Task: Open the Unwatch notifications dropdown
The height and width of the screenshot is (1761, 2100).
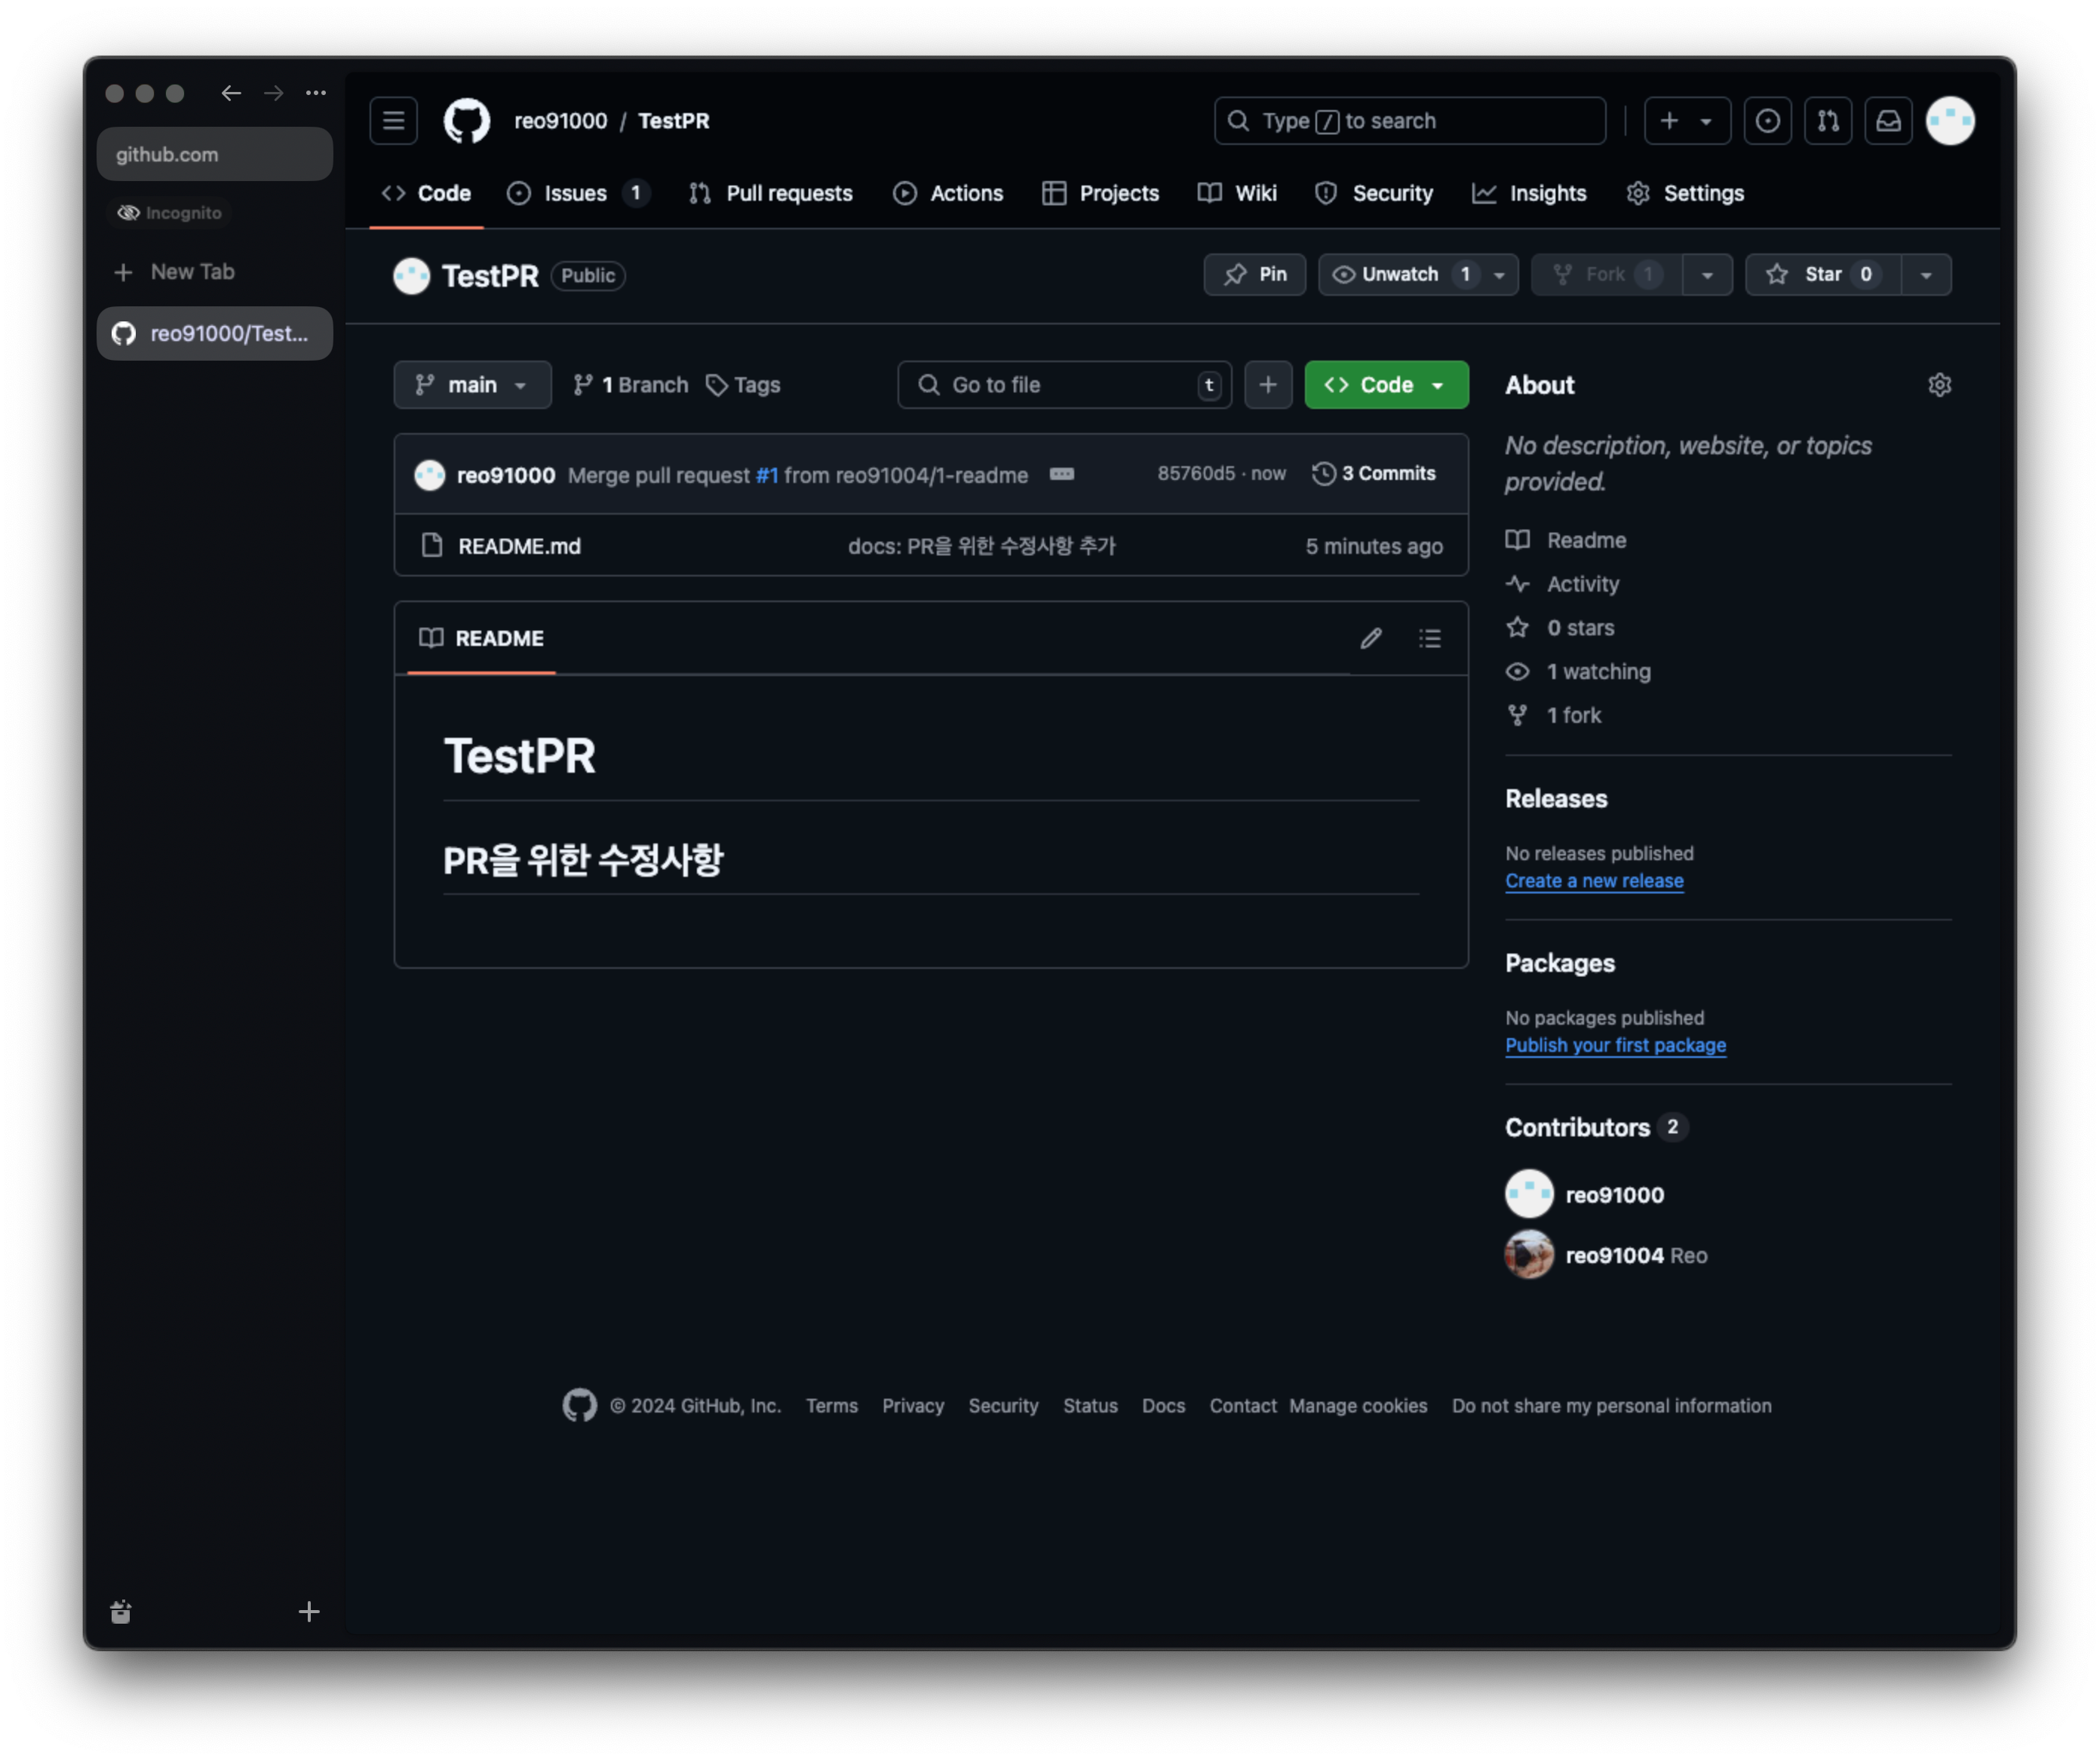Action: [1417, 274]
